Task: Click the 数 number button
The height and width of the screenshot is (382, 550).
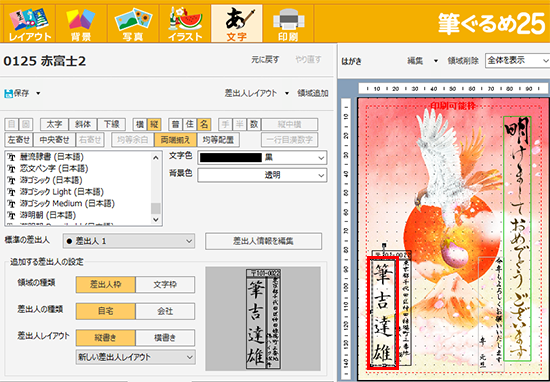Action: click(254, 124)
